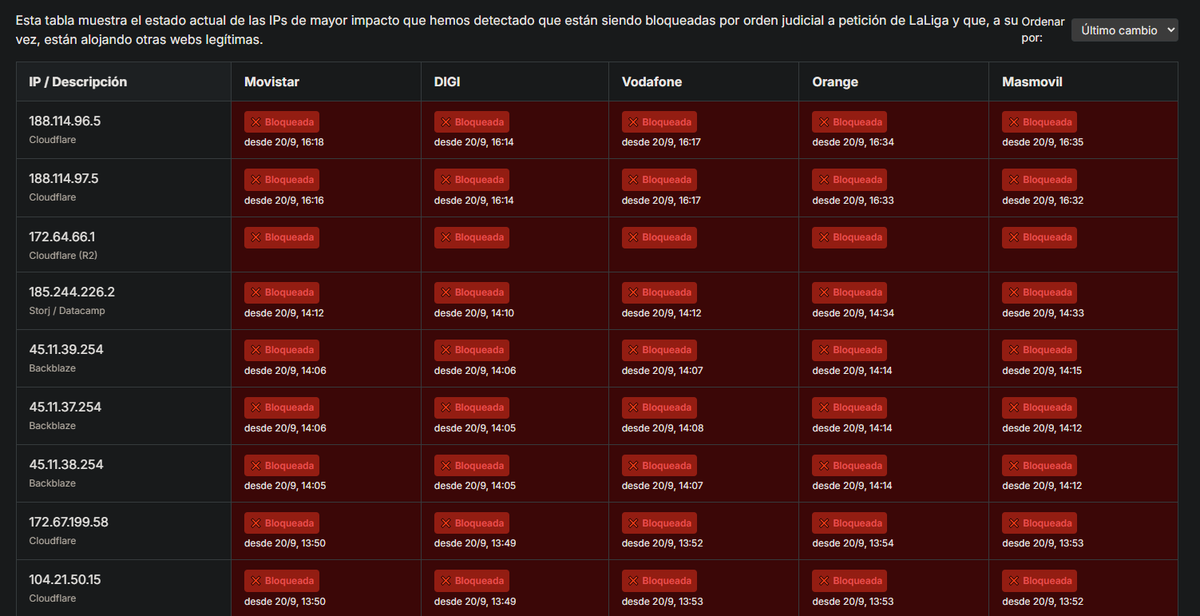Click the X icon in DIGI badge for 104.21.50.15
The height and width of the screenshot is (616, 1200).
tap(445, 580)
